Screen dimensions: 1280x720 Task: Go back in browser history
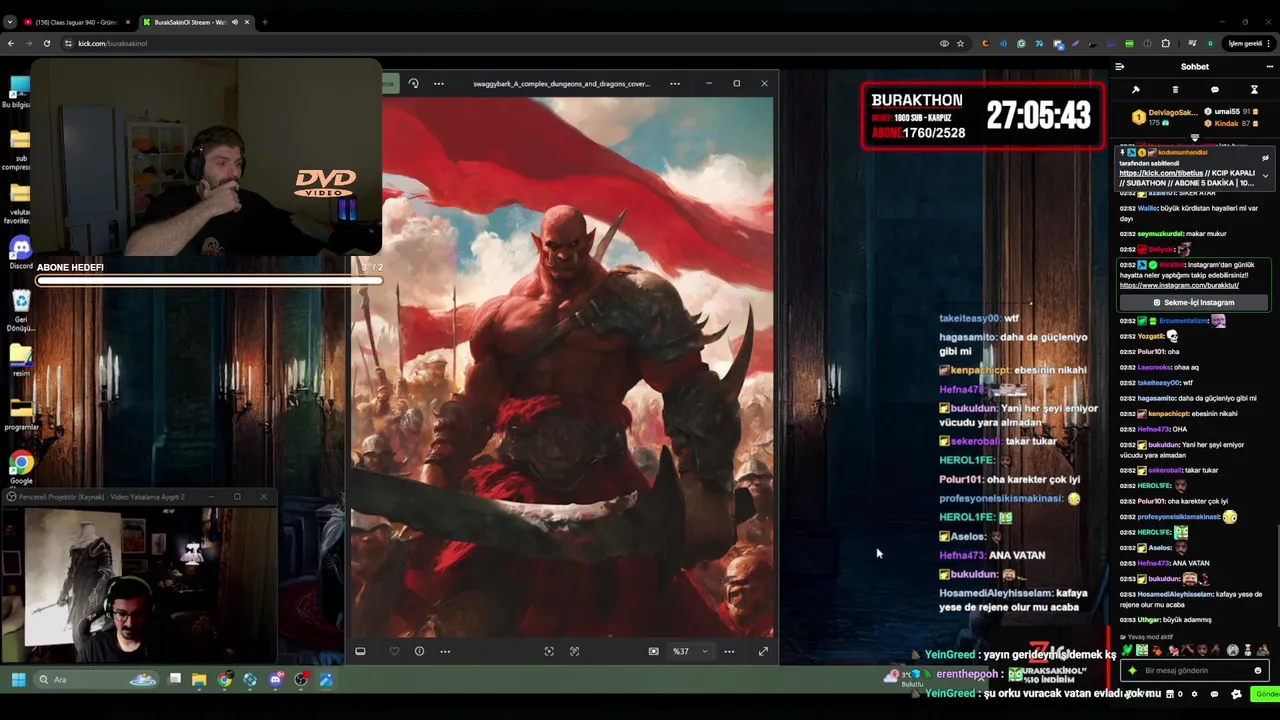tap(10, 43)
